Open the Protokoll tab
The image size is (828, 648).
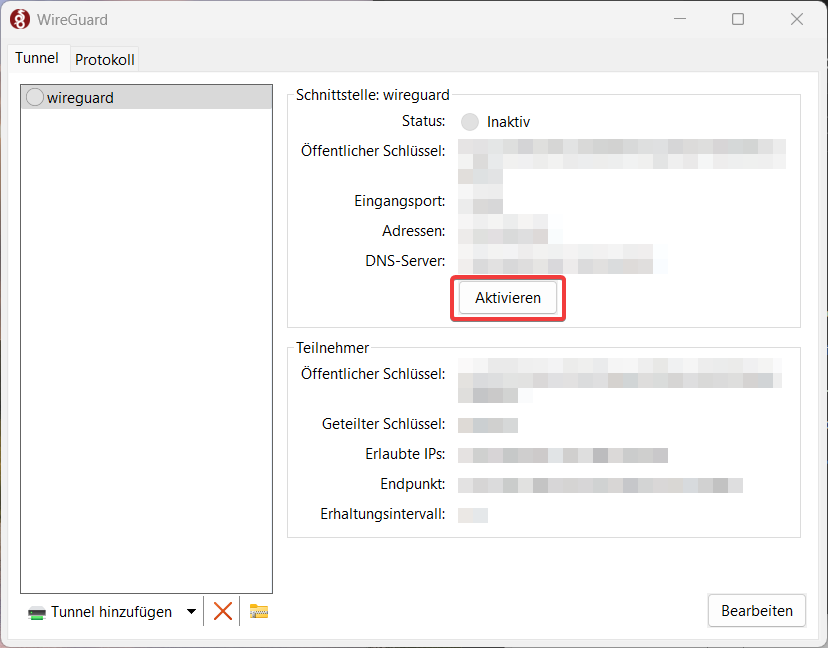click(x=105, y=60)
